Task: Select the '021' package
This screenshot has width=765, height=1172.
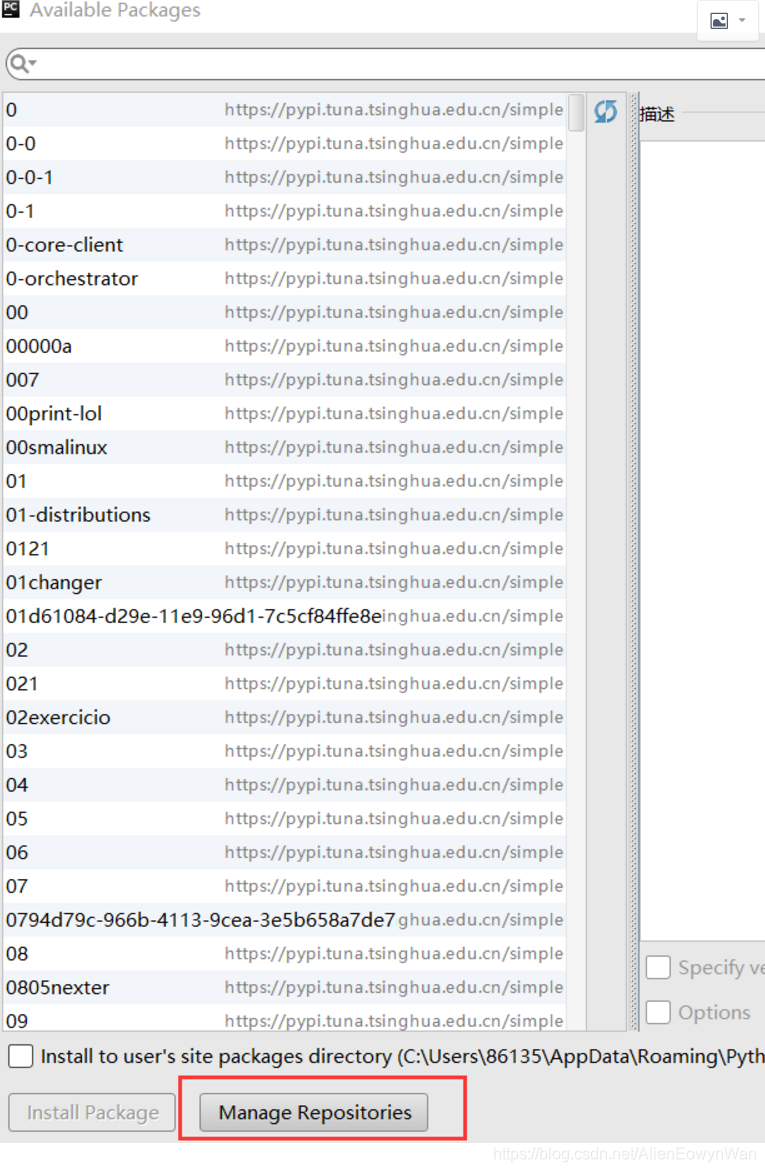Action: coord(284,683)
